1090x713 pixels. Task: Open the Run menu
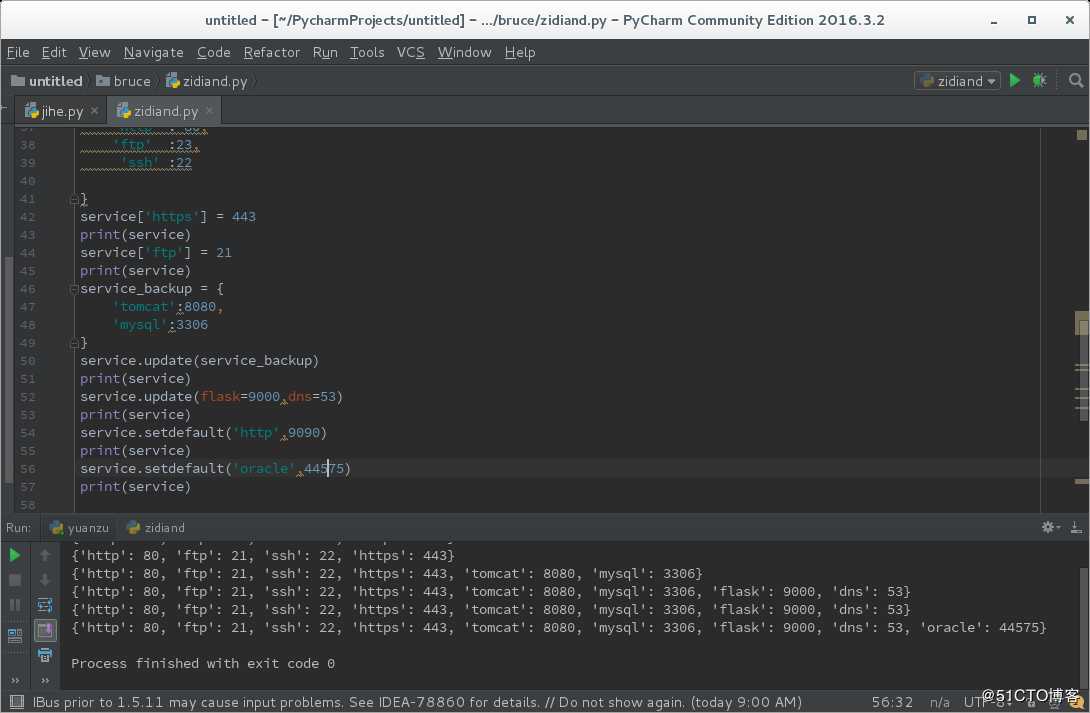coord(325,52)
